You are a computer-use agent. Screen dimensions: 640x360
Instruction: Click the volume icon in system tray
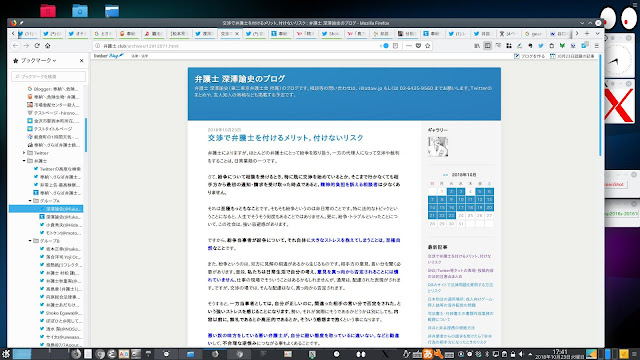pos(521,354)
